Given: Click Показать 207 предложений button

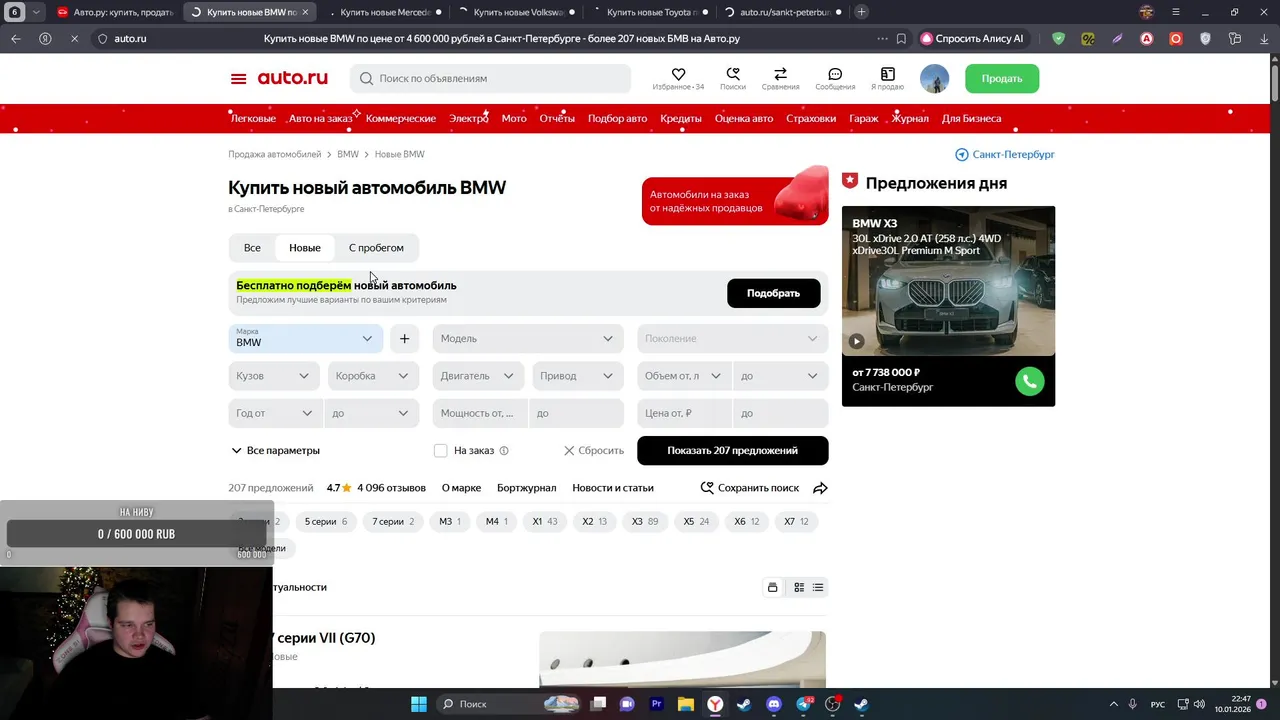Looking at the screenshot, I should click(x=732, y=451).
